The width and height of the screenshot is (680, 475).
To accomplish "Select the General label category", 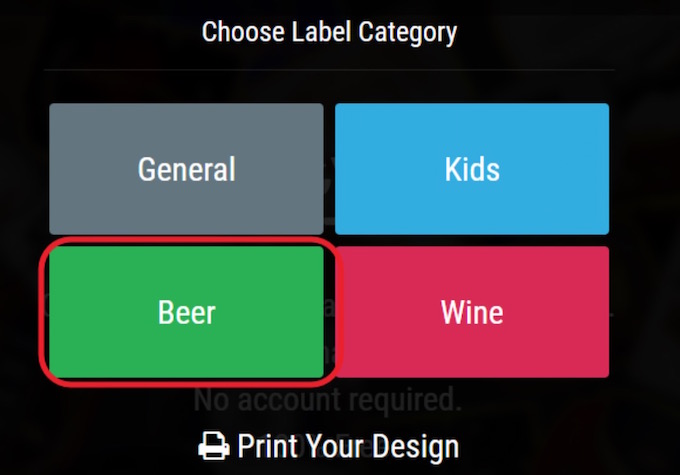I will tap(186, 169).
